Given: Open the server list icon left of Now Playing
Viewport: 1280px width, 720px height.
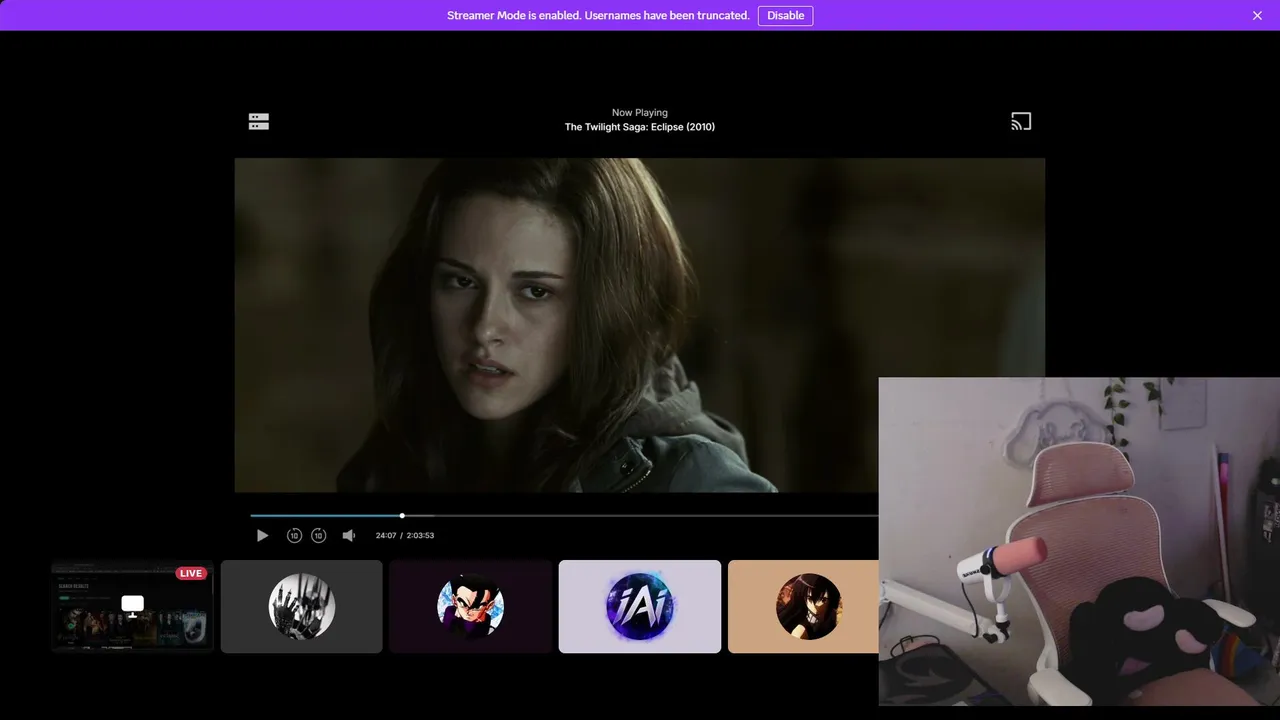Looking at the screenshot, I should click(x=259, y=121).
